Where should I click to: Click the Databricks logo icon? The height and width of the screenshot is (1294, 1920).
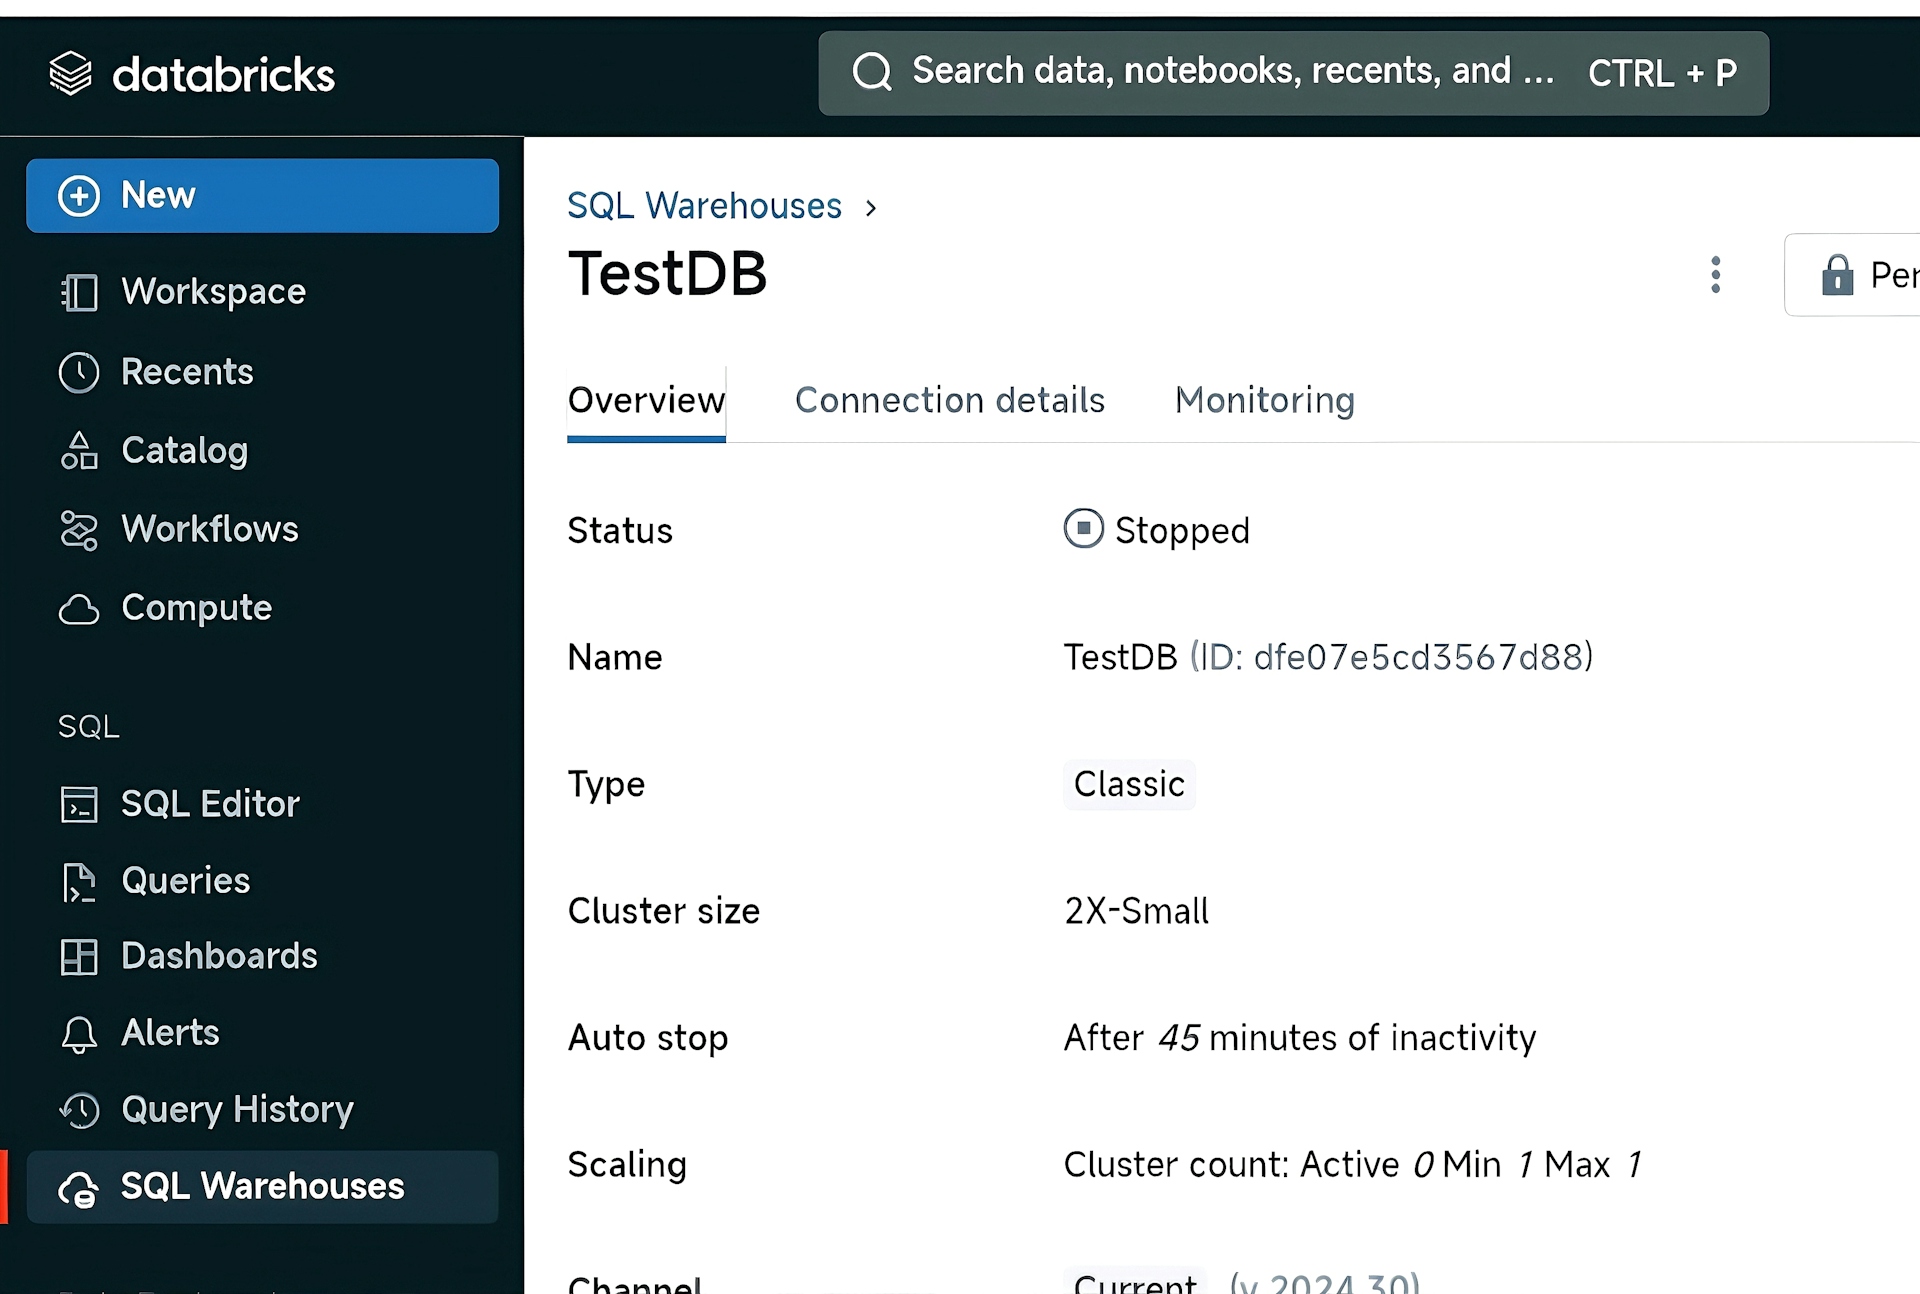(x=71, y=74)
